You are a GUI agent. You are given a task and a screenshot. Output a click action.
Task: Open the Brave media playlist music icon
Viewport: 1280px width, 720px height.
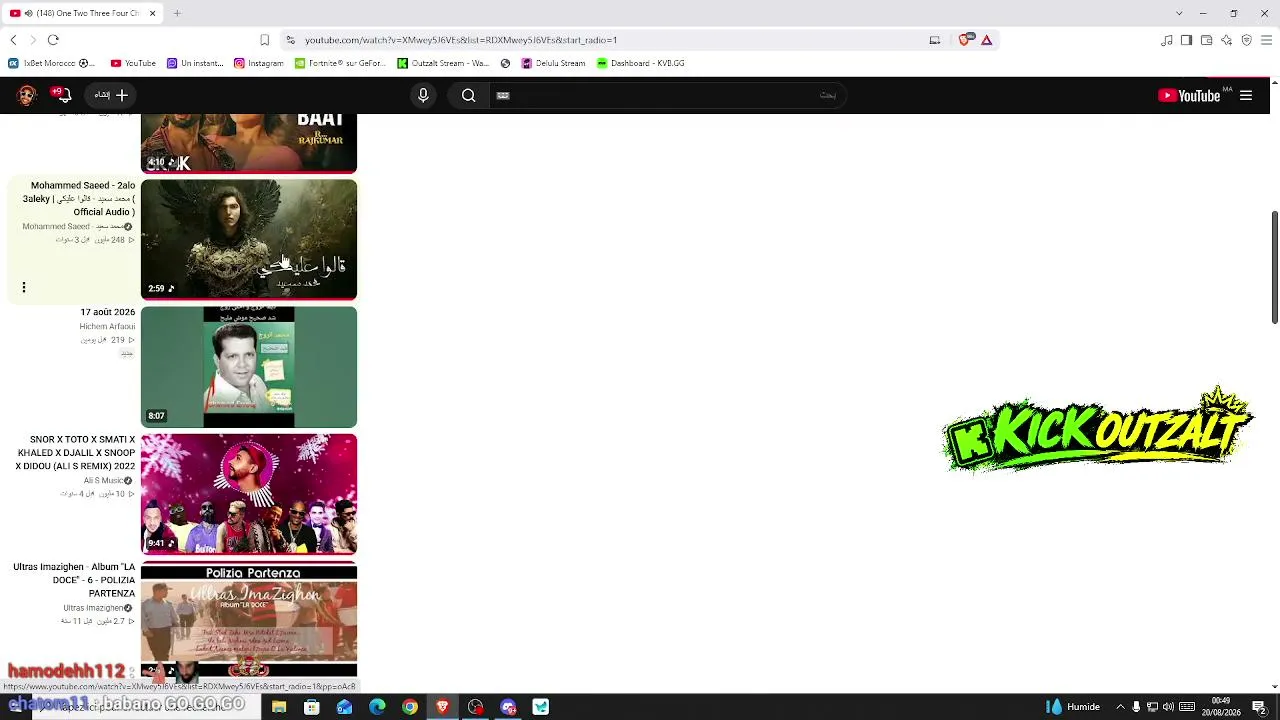1167,40
